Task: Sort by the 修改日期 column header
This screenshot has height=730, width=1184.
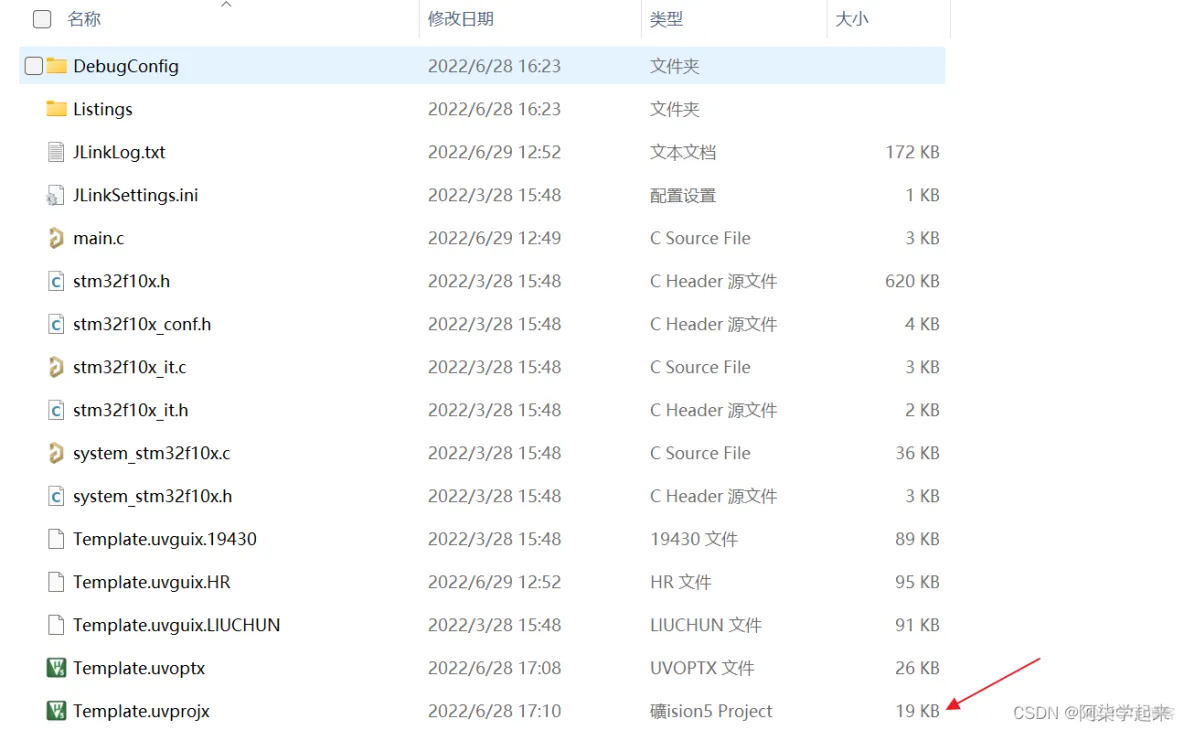Action: (461, 19)
